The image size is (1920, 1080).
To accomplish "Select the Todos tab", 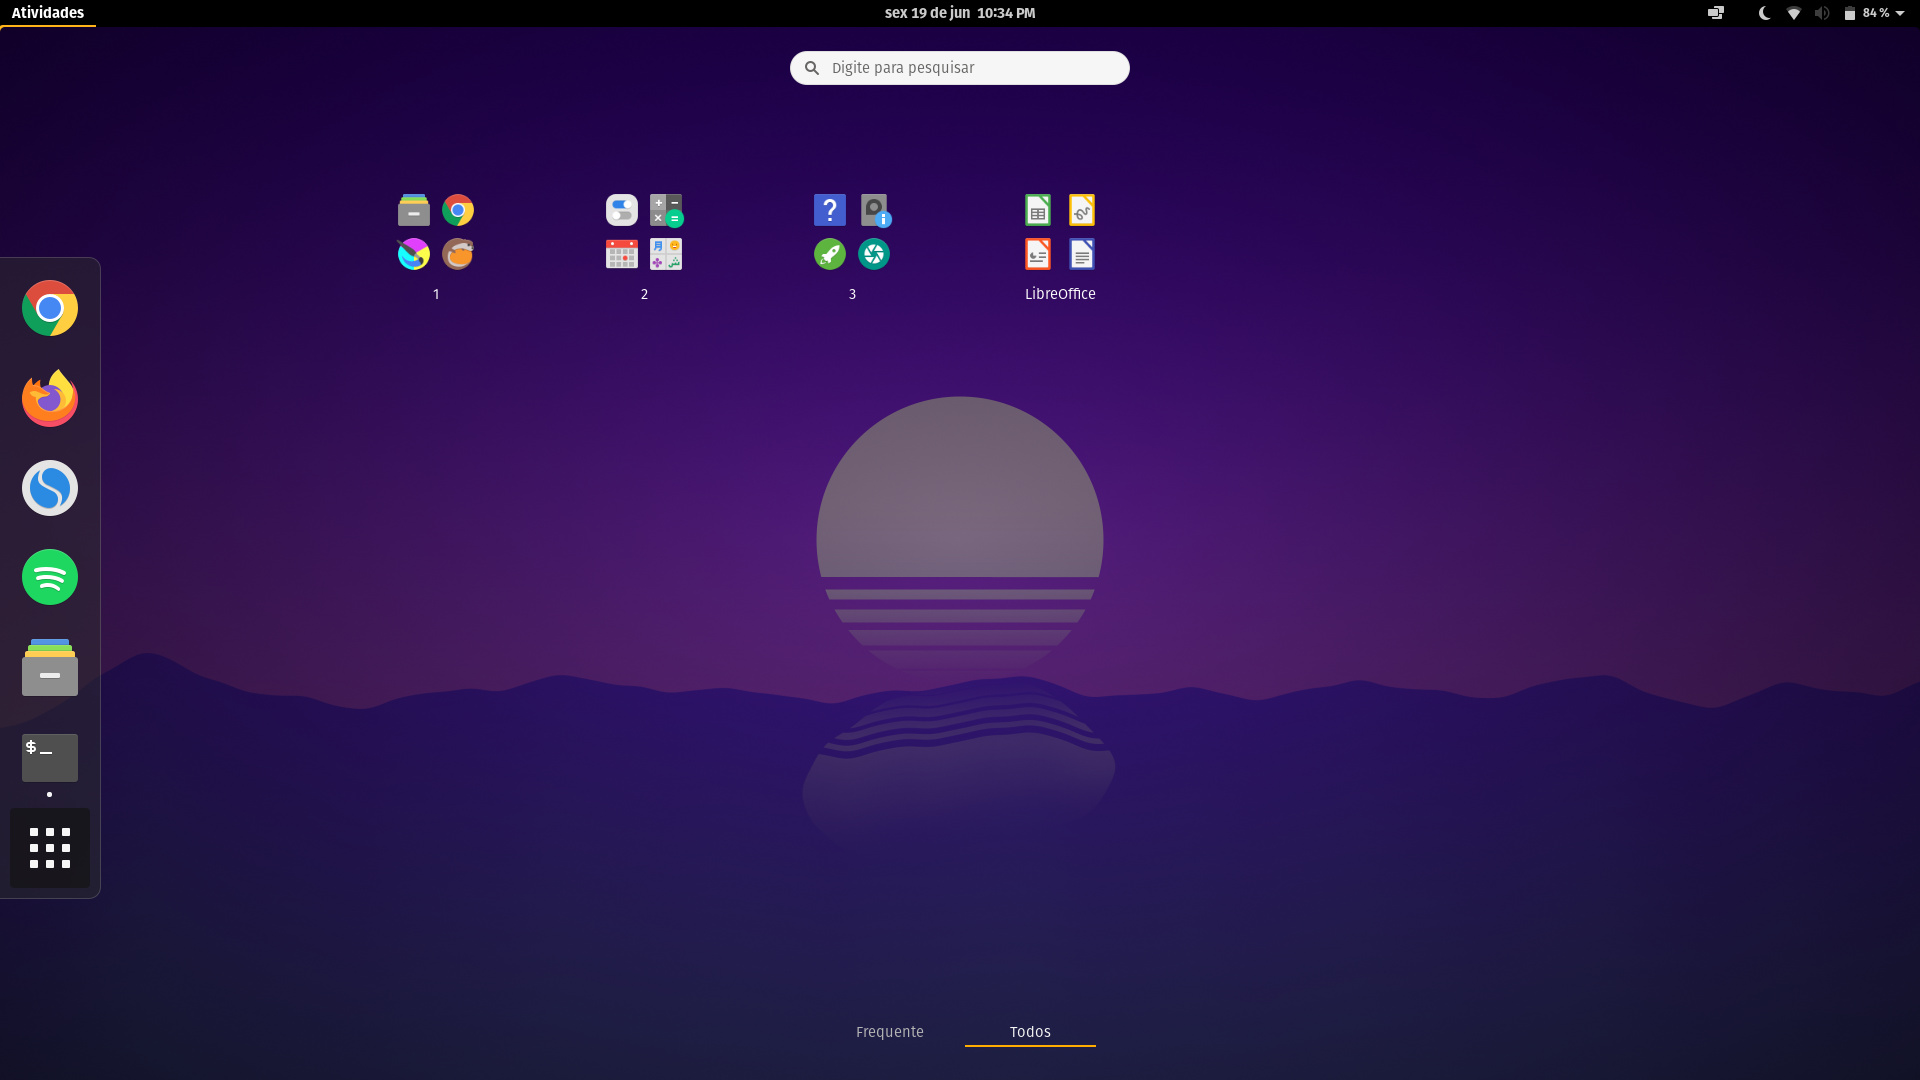I will coord(1030,1032).
